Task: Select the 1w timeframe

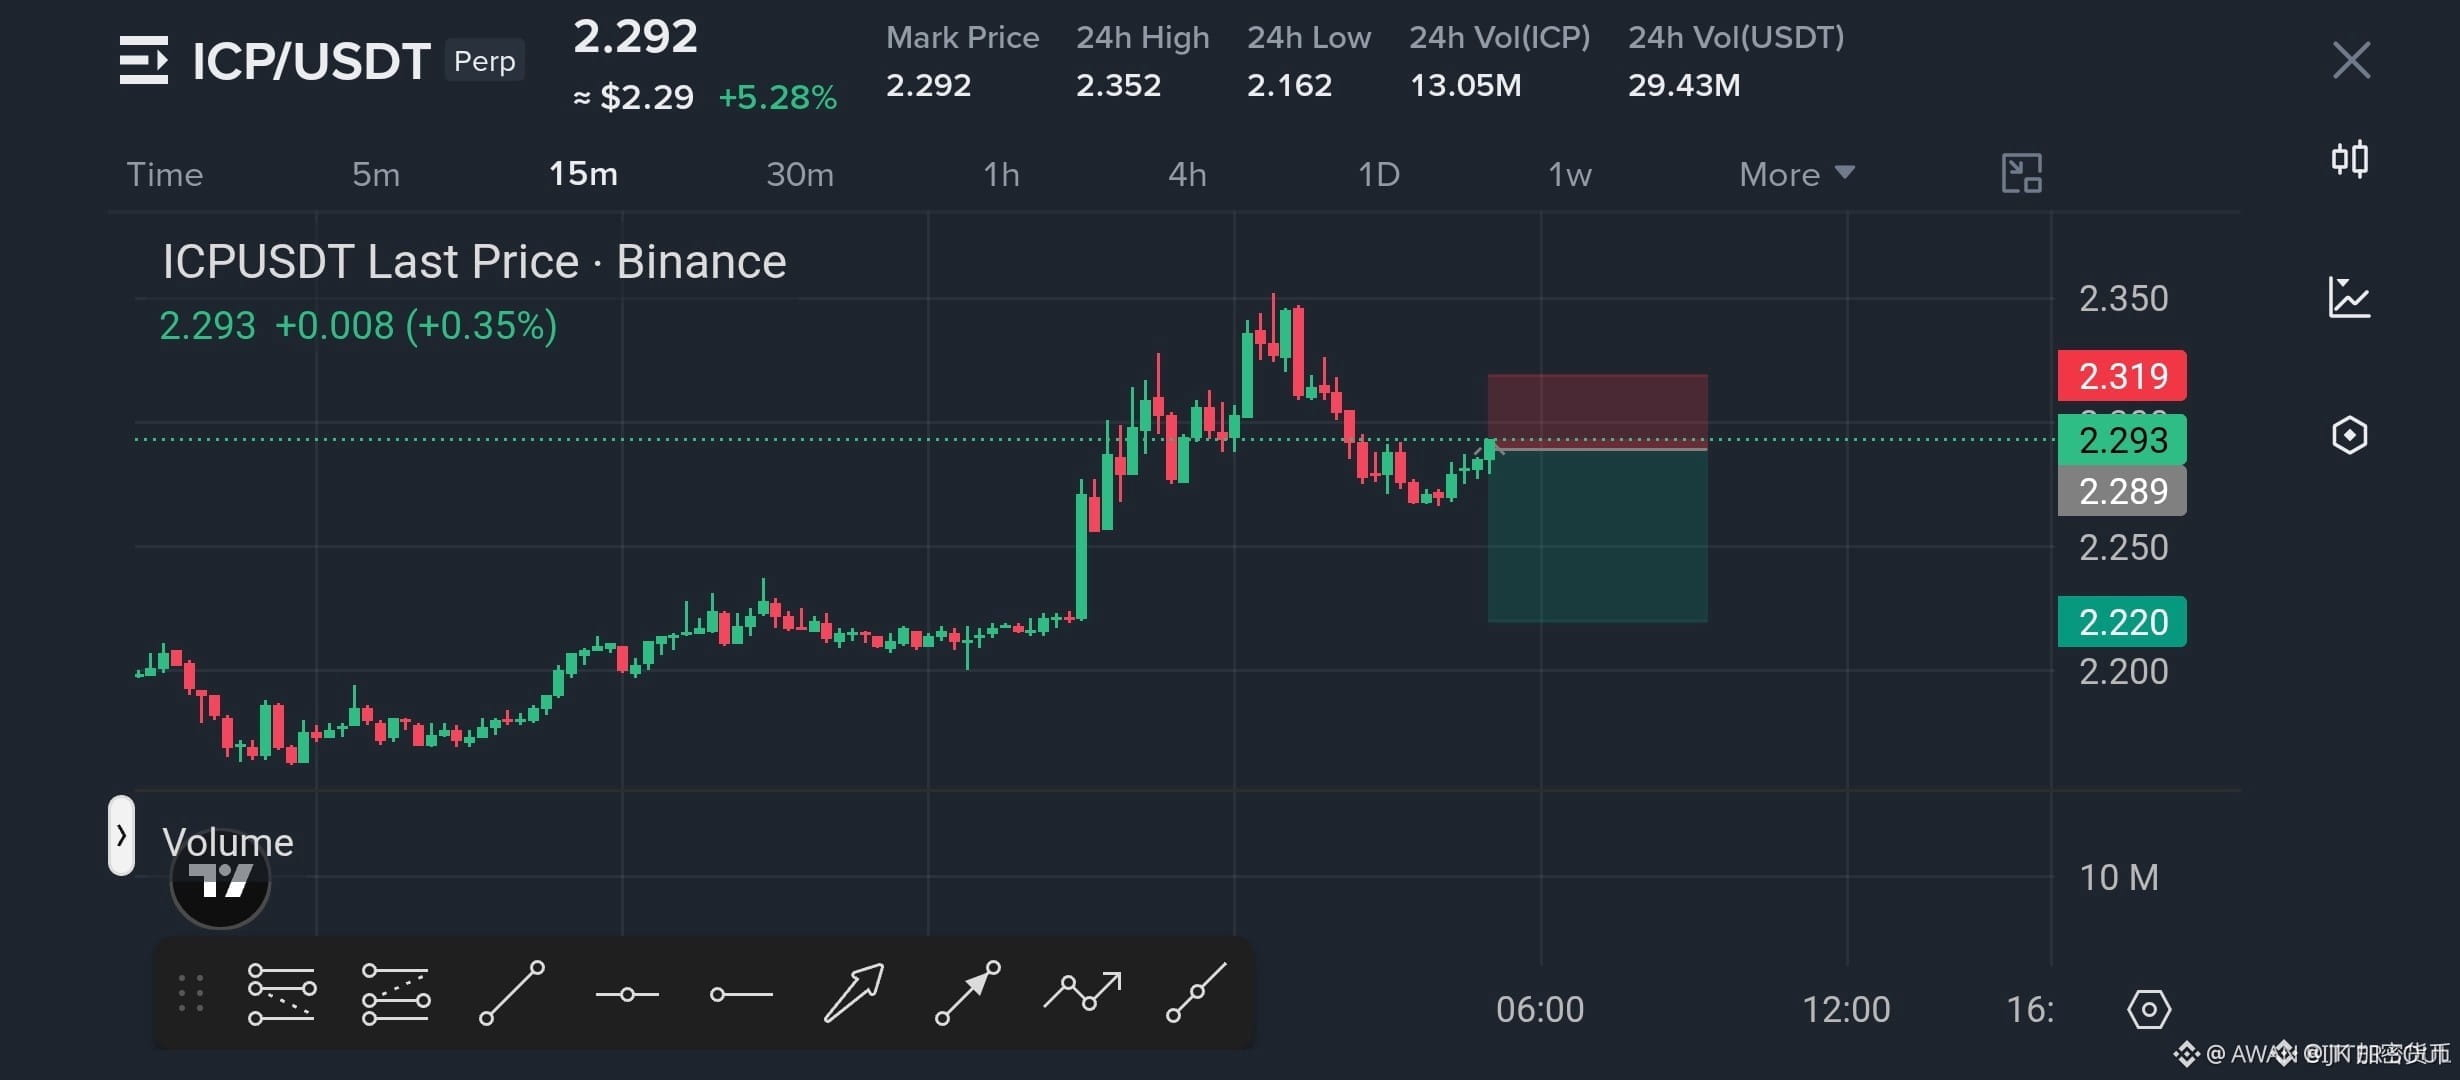Action: (x=1569, y=174)
